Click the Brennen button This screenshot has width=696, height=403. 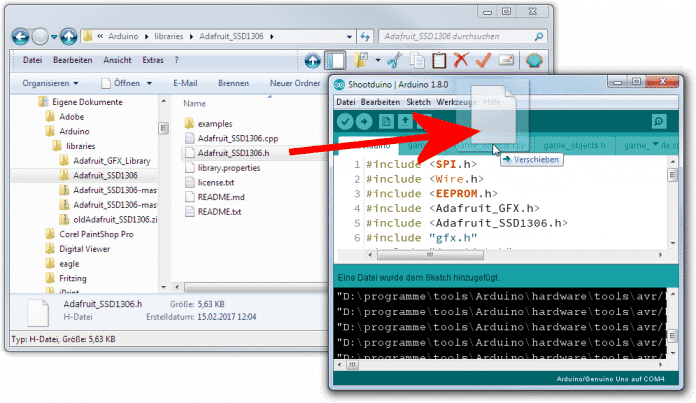233,83
